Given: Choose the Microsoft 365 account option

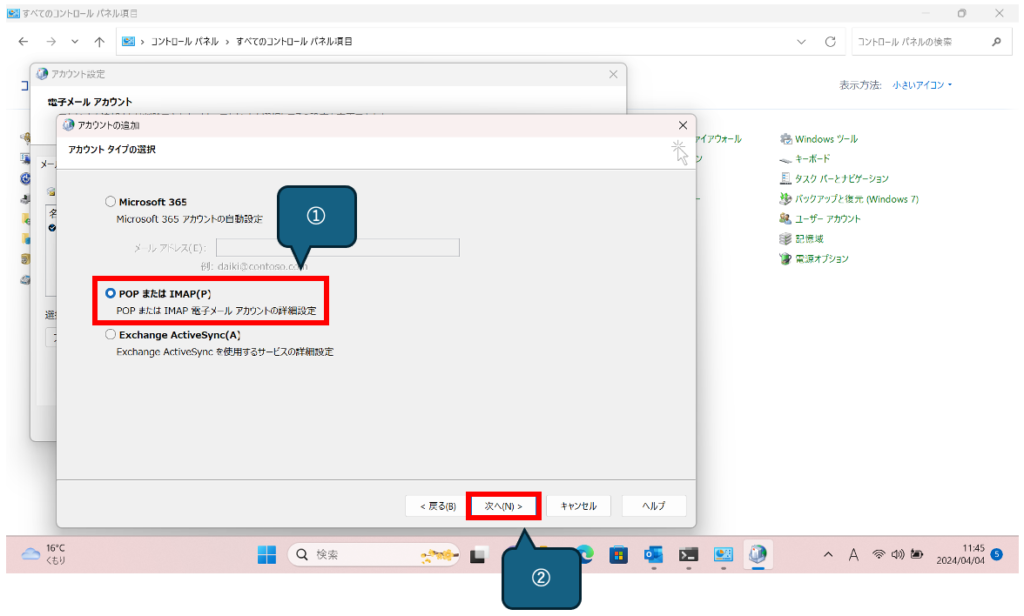Looking at the screenshot, I should click(x=110, y=201).
